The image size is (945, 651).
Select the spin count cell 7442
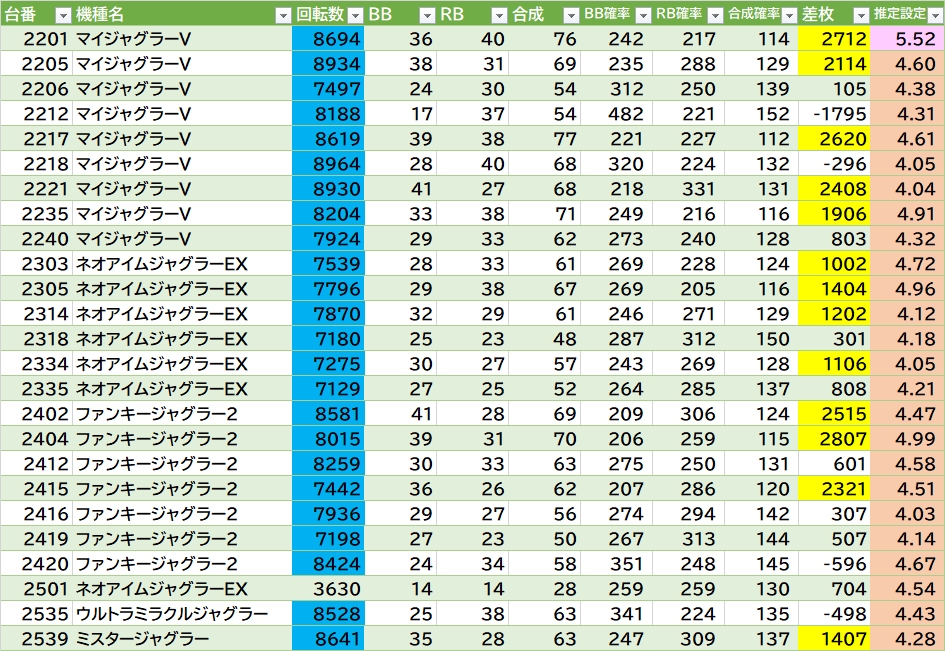click(x=328, y=489)
